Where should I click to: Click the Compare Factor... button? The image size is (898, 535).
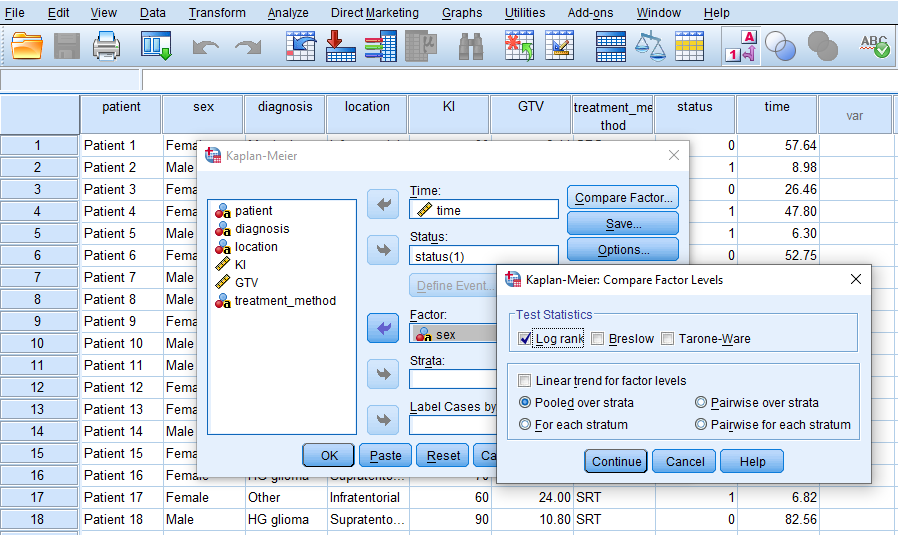coord(623,198)
